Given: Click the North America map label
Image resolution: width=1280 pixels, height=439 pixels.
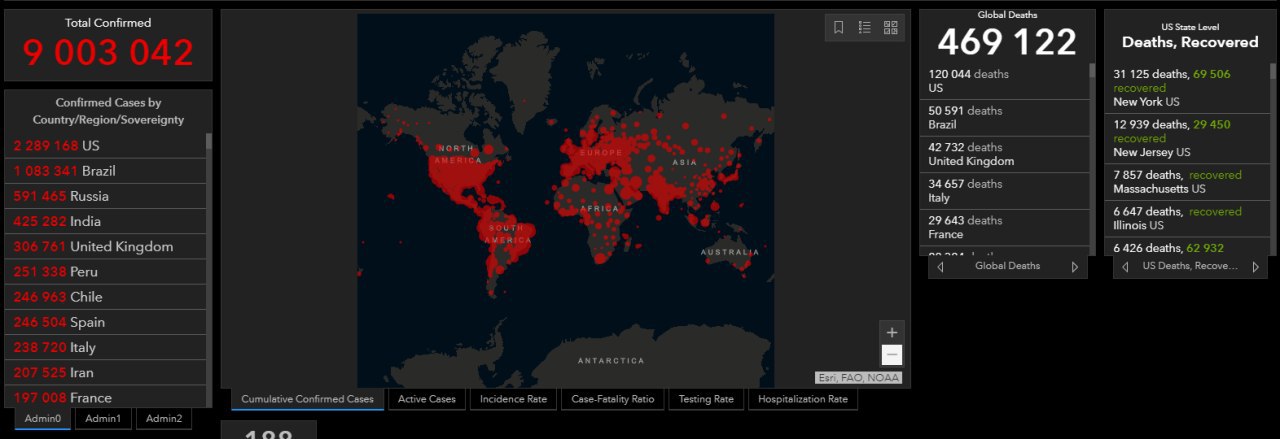Looking at the screenshot, I should tap(457, 154).
